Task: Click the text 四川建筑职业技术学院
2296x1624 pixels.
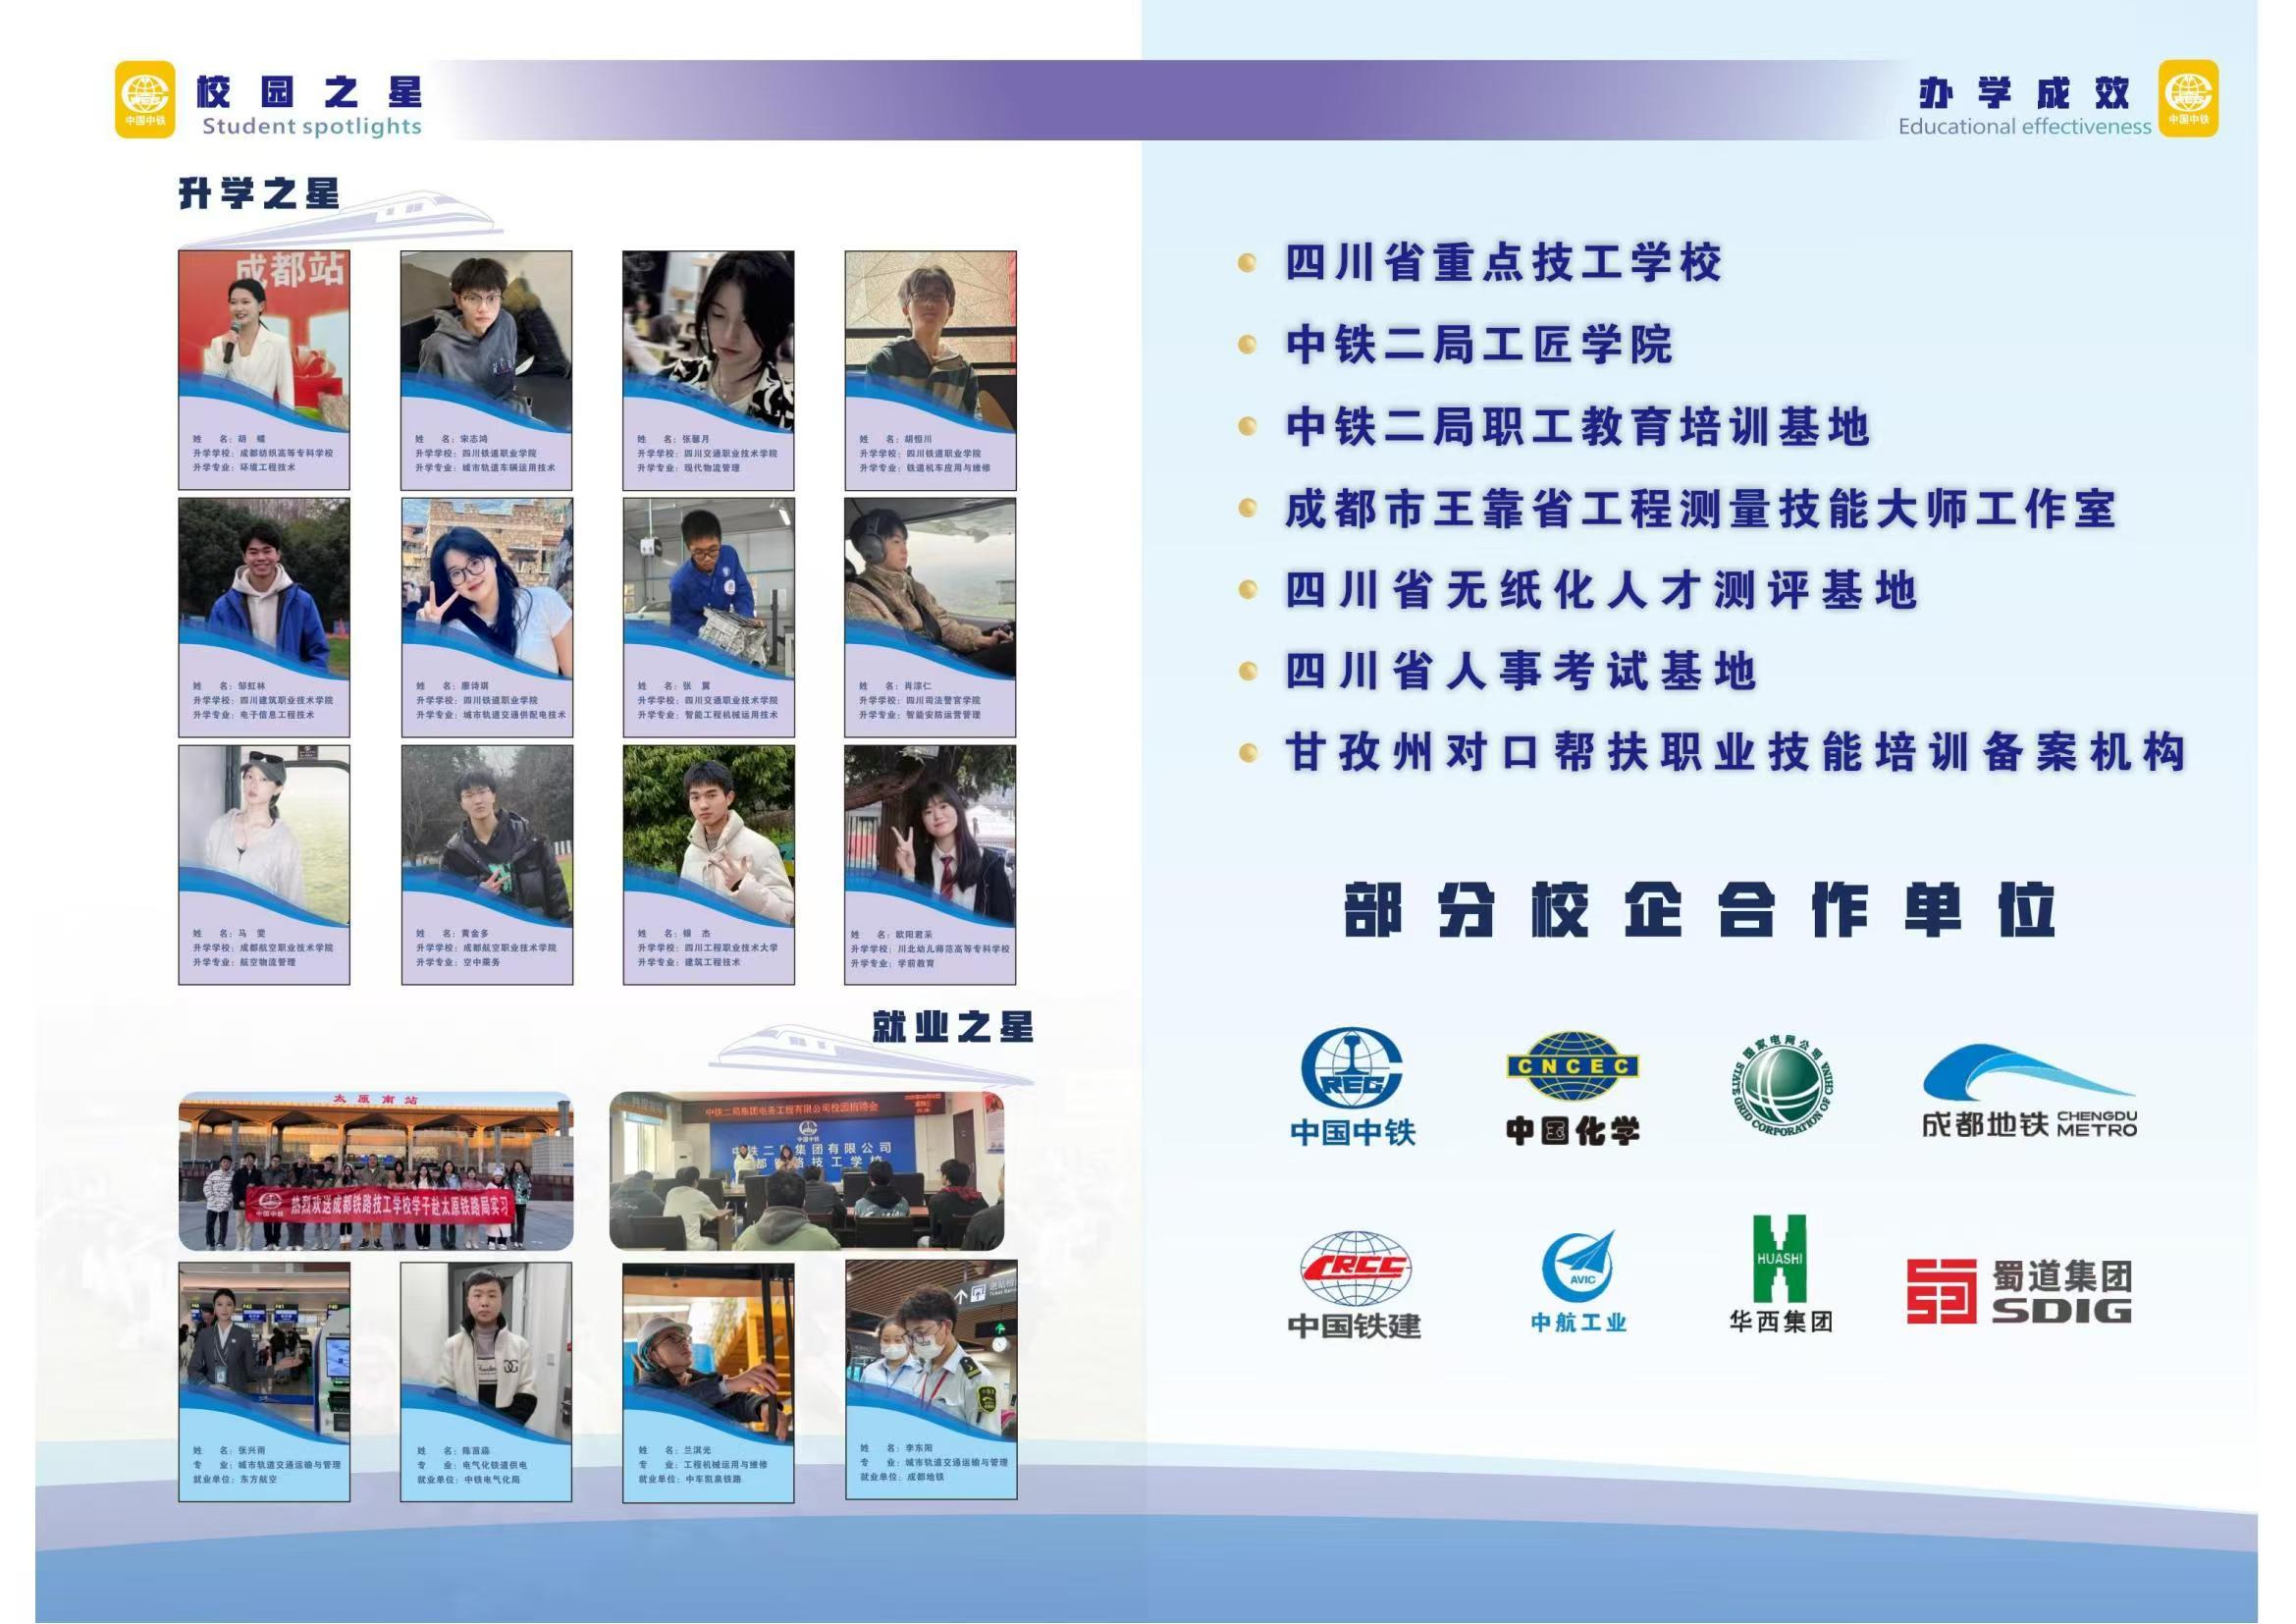Action: (x=286, y=700)
